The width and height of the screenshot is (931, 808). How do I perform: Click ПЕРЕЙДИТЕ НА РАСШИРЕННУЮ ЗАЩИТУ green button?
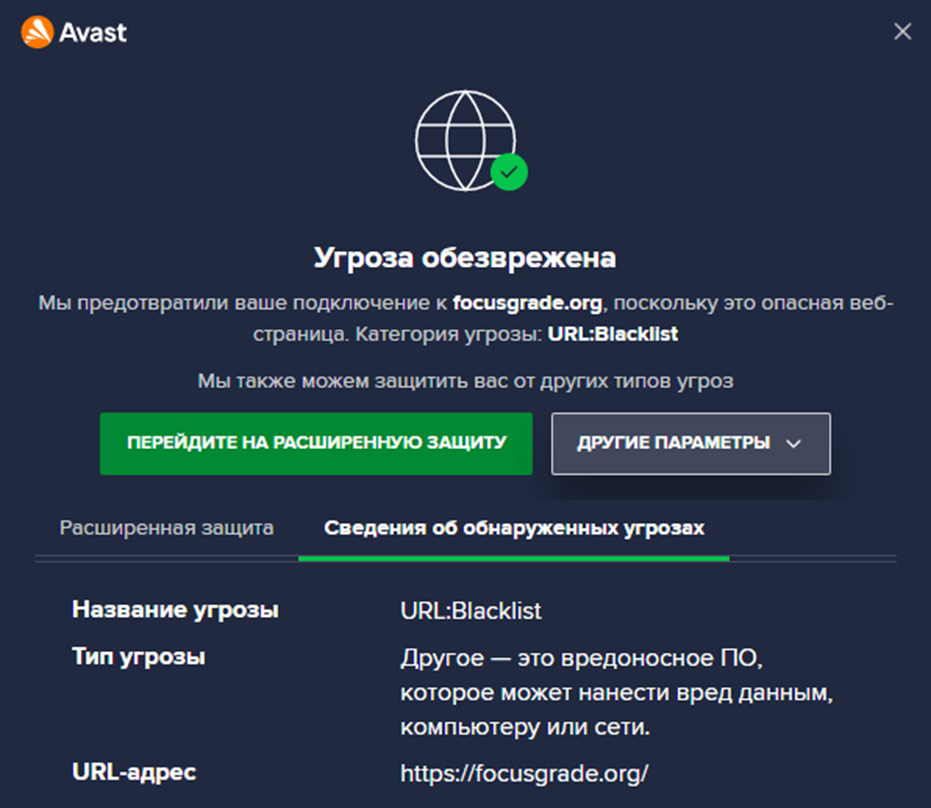pos(316,443)
